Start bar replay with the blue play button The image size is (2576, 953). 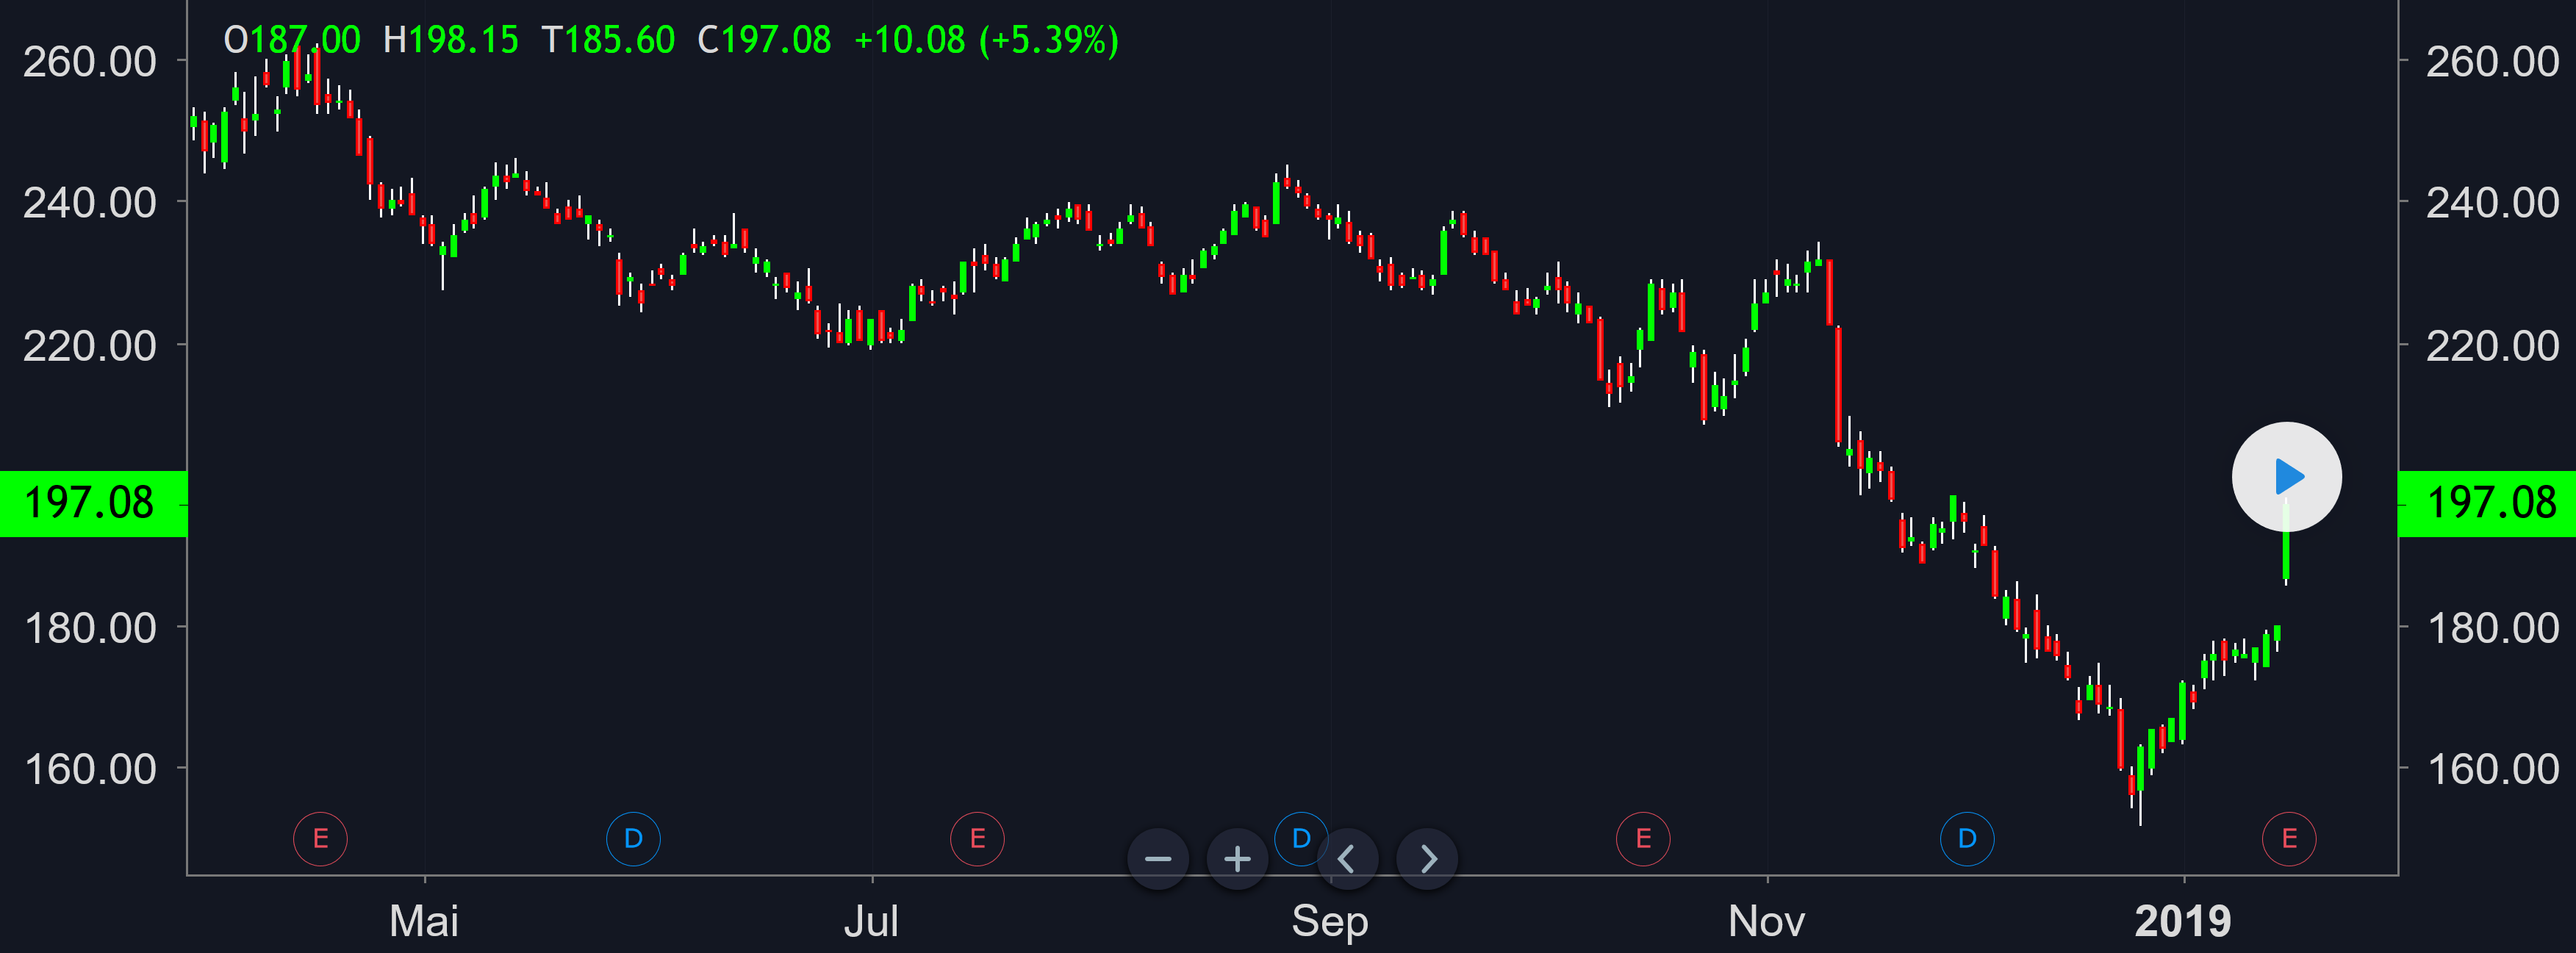click(2287, 477)
